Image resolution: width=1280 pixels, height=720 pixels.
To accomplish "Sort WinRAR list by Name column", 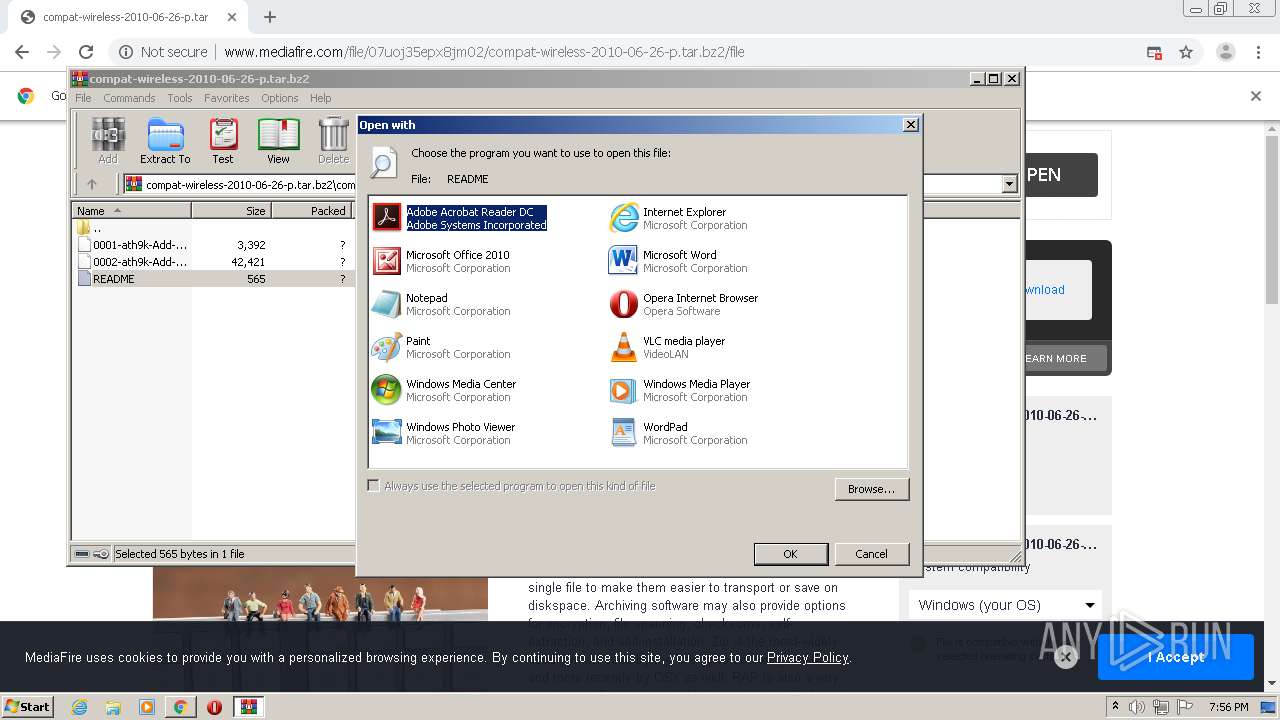I will (131, 211).
